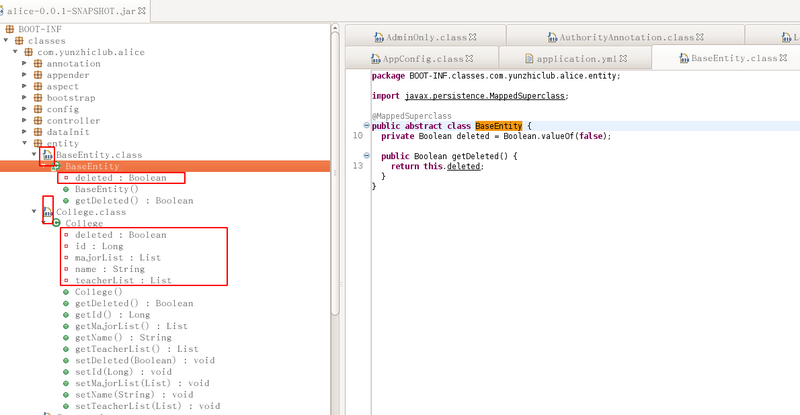Click the class file icon on AdminOnly.class tab
Screen dimensions: 800x415
tap(379, 37)
